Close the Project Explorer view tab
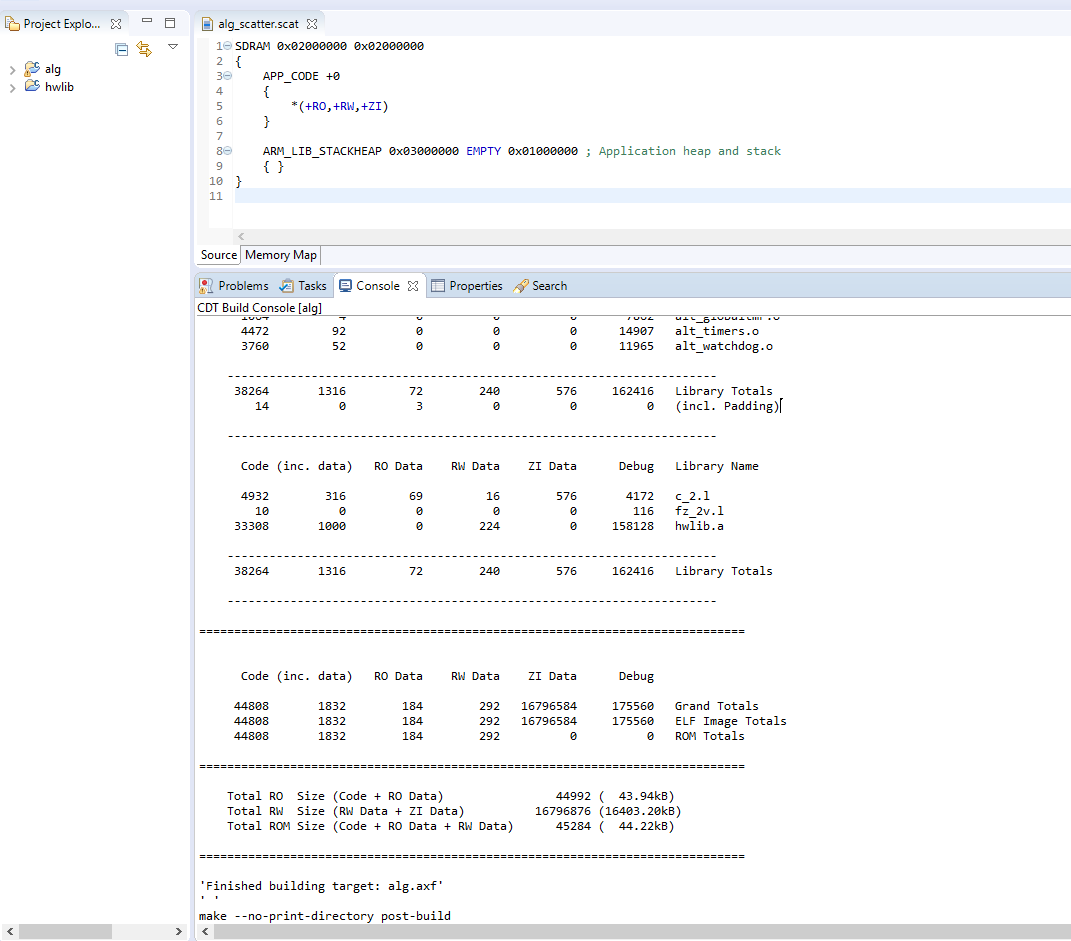This screenshot has width=1071, height=941. tap(116, 24)
